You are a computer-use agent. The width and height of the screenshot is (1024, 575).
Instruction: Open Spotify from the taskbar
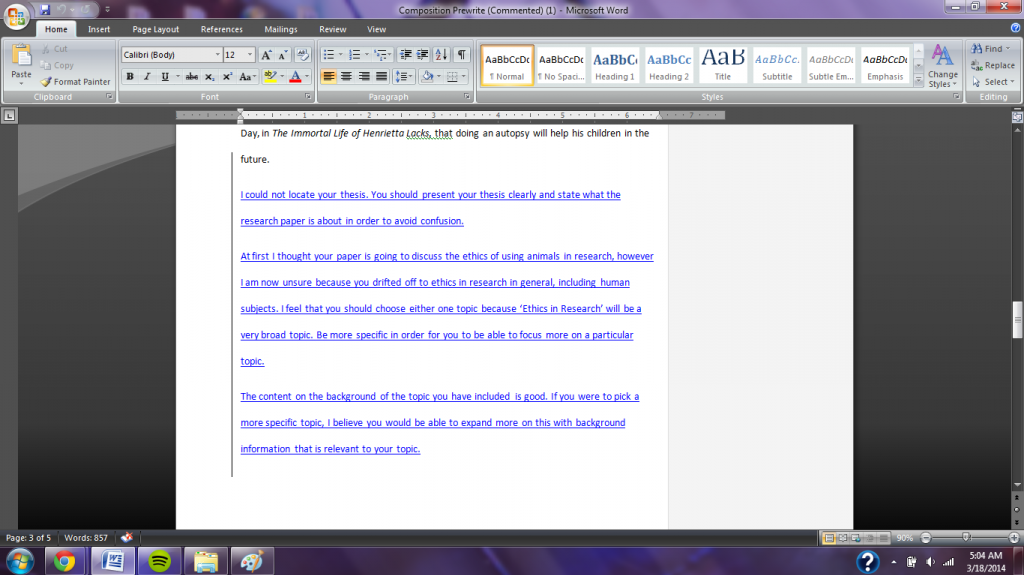[x=158, y=560]
